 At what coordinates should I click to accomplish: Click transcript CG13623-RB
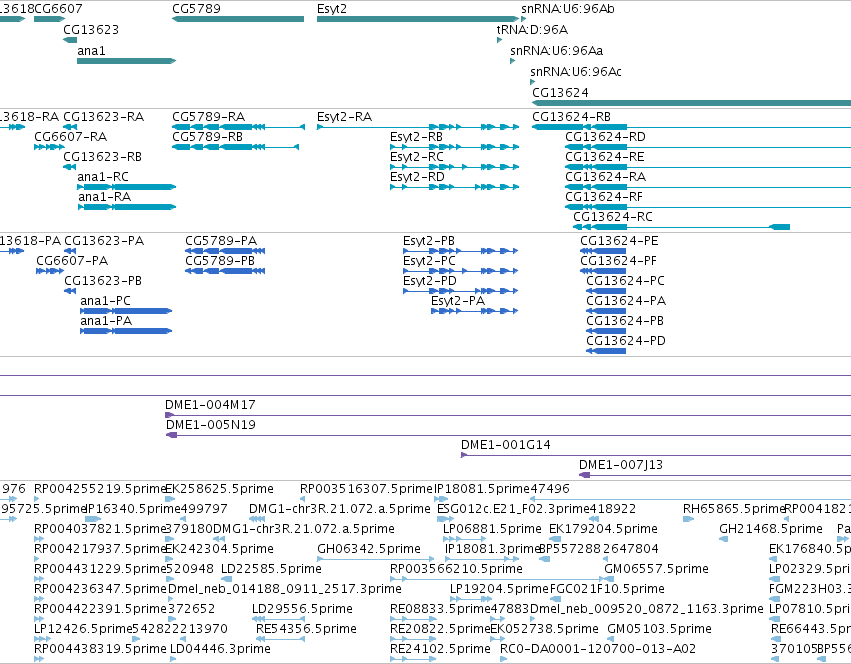pos(103,157)
